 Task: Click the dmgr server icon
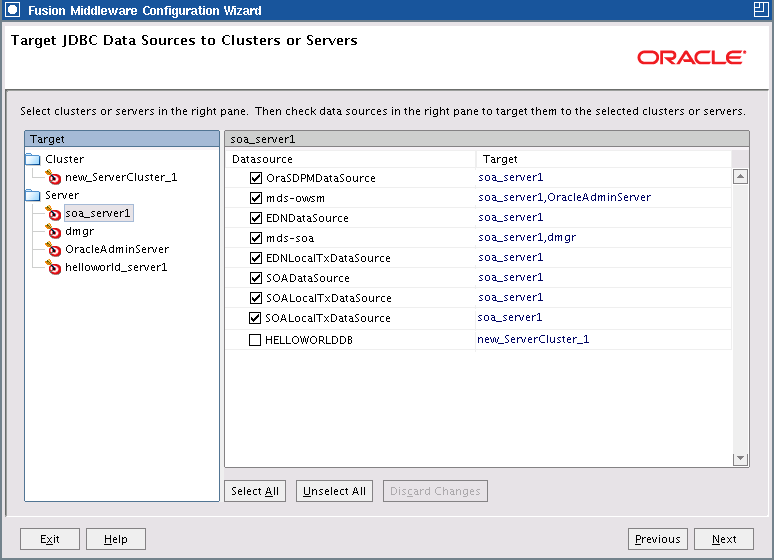pos(53,231)
